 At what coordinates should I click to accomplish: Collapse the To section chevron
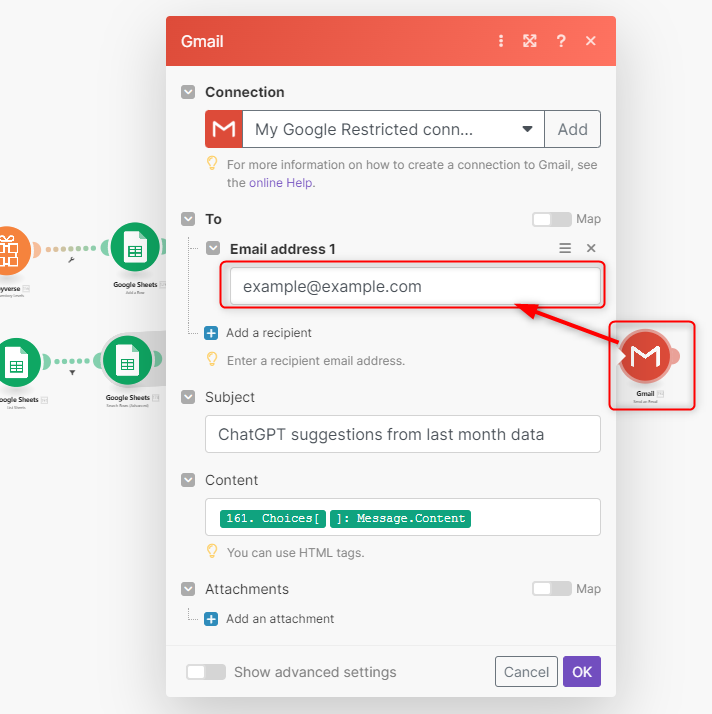tap(188, 219)
